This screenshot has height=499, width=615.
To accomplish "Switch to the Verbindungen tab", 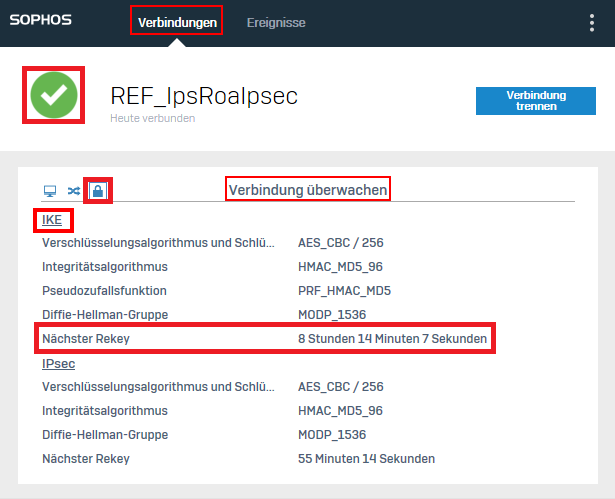I will coord(176,22).
